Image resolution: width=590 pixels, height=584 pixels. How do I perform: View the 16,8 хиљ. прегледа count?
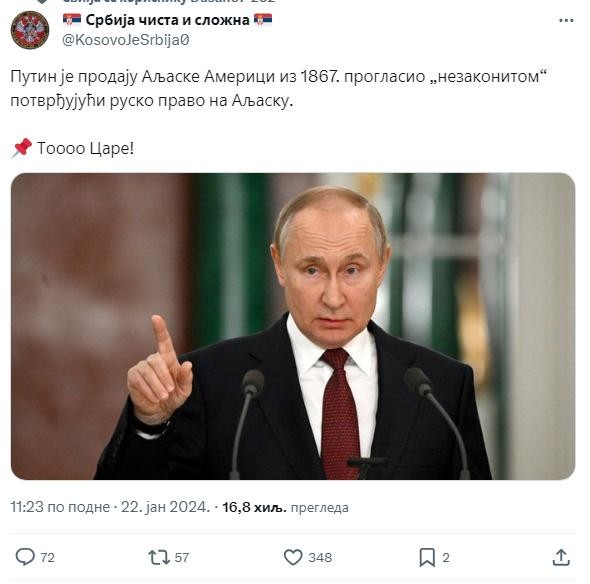285,508
